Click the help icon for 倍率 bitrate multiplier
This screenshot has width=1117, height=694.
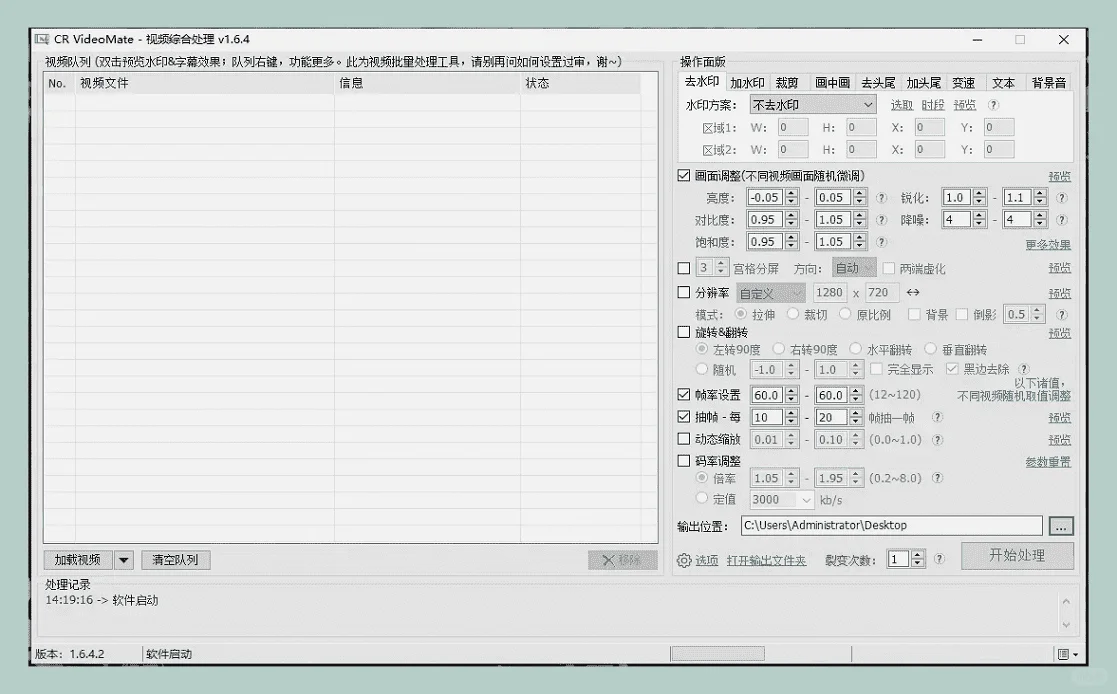point(937,478)
